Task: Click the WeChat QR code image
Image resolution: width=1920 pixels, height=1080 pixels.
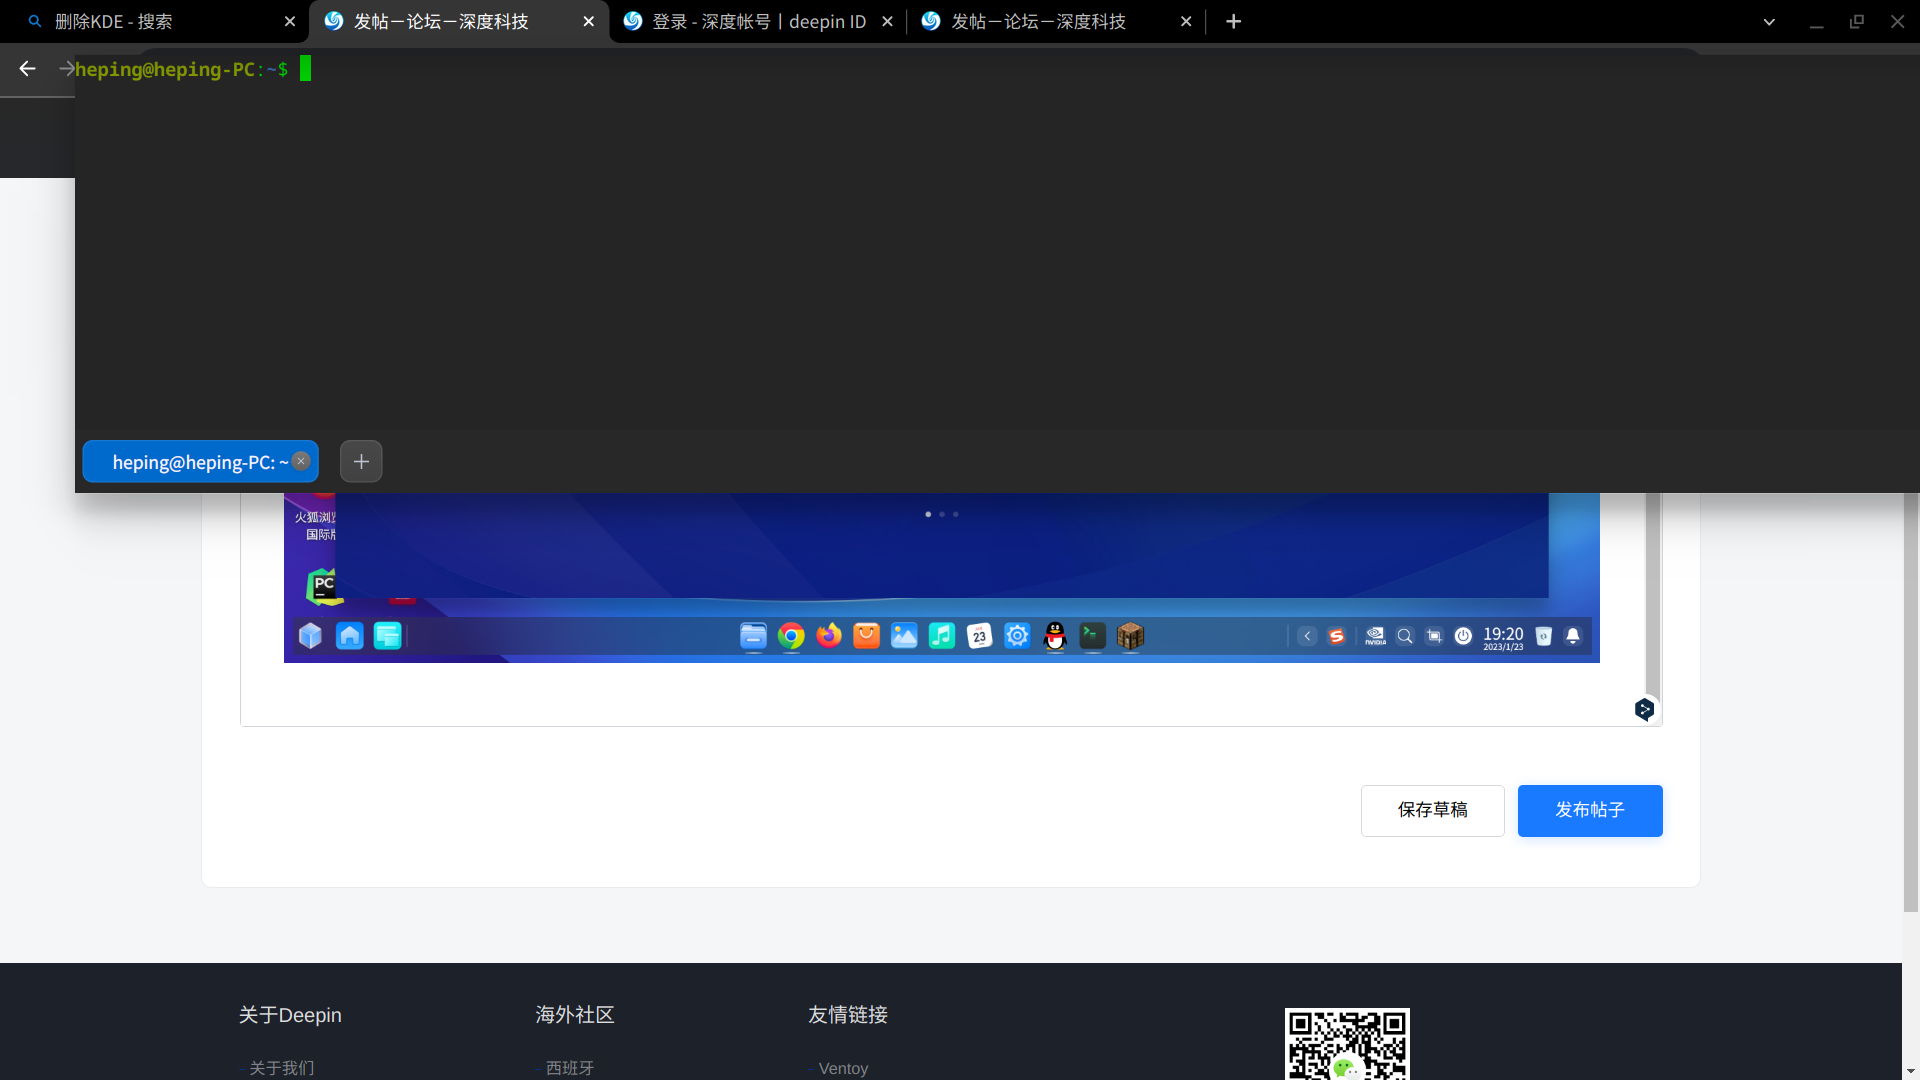Action: coord(1346,1045)
